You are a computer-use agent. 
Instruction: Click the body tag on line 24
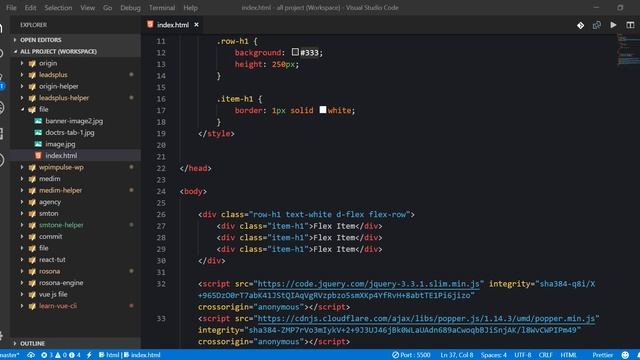(193, 191)
